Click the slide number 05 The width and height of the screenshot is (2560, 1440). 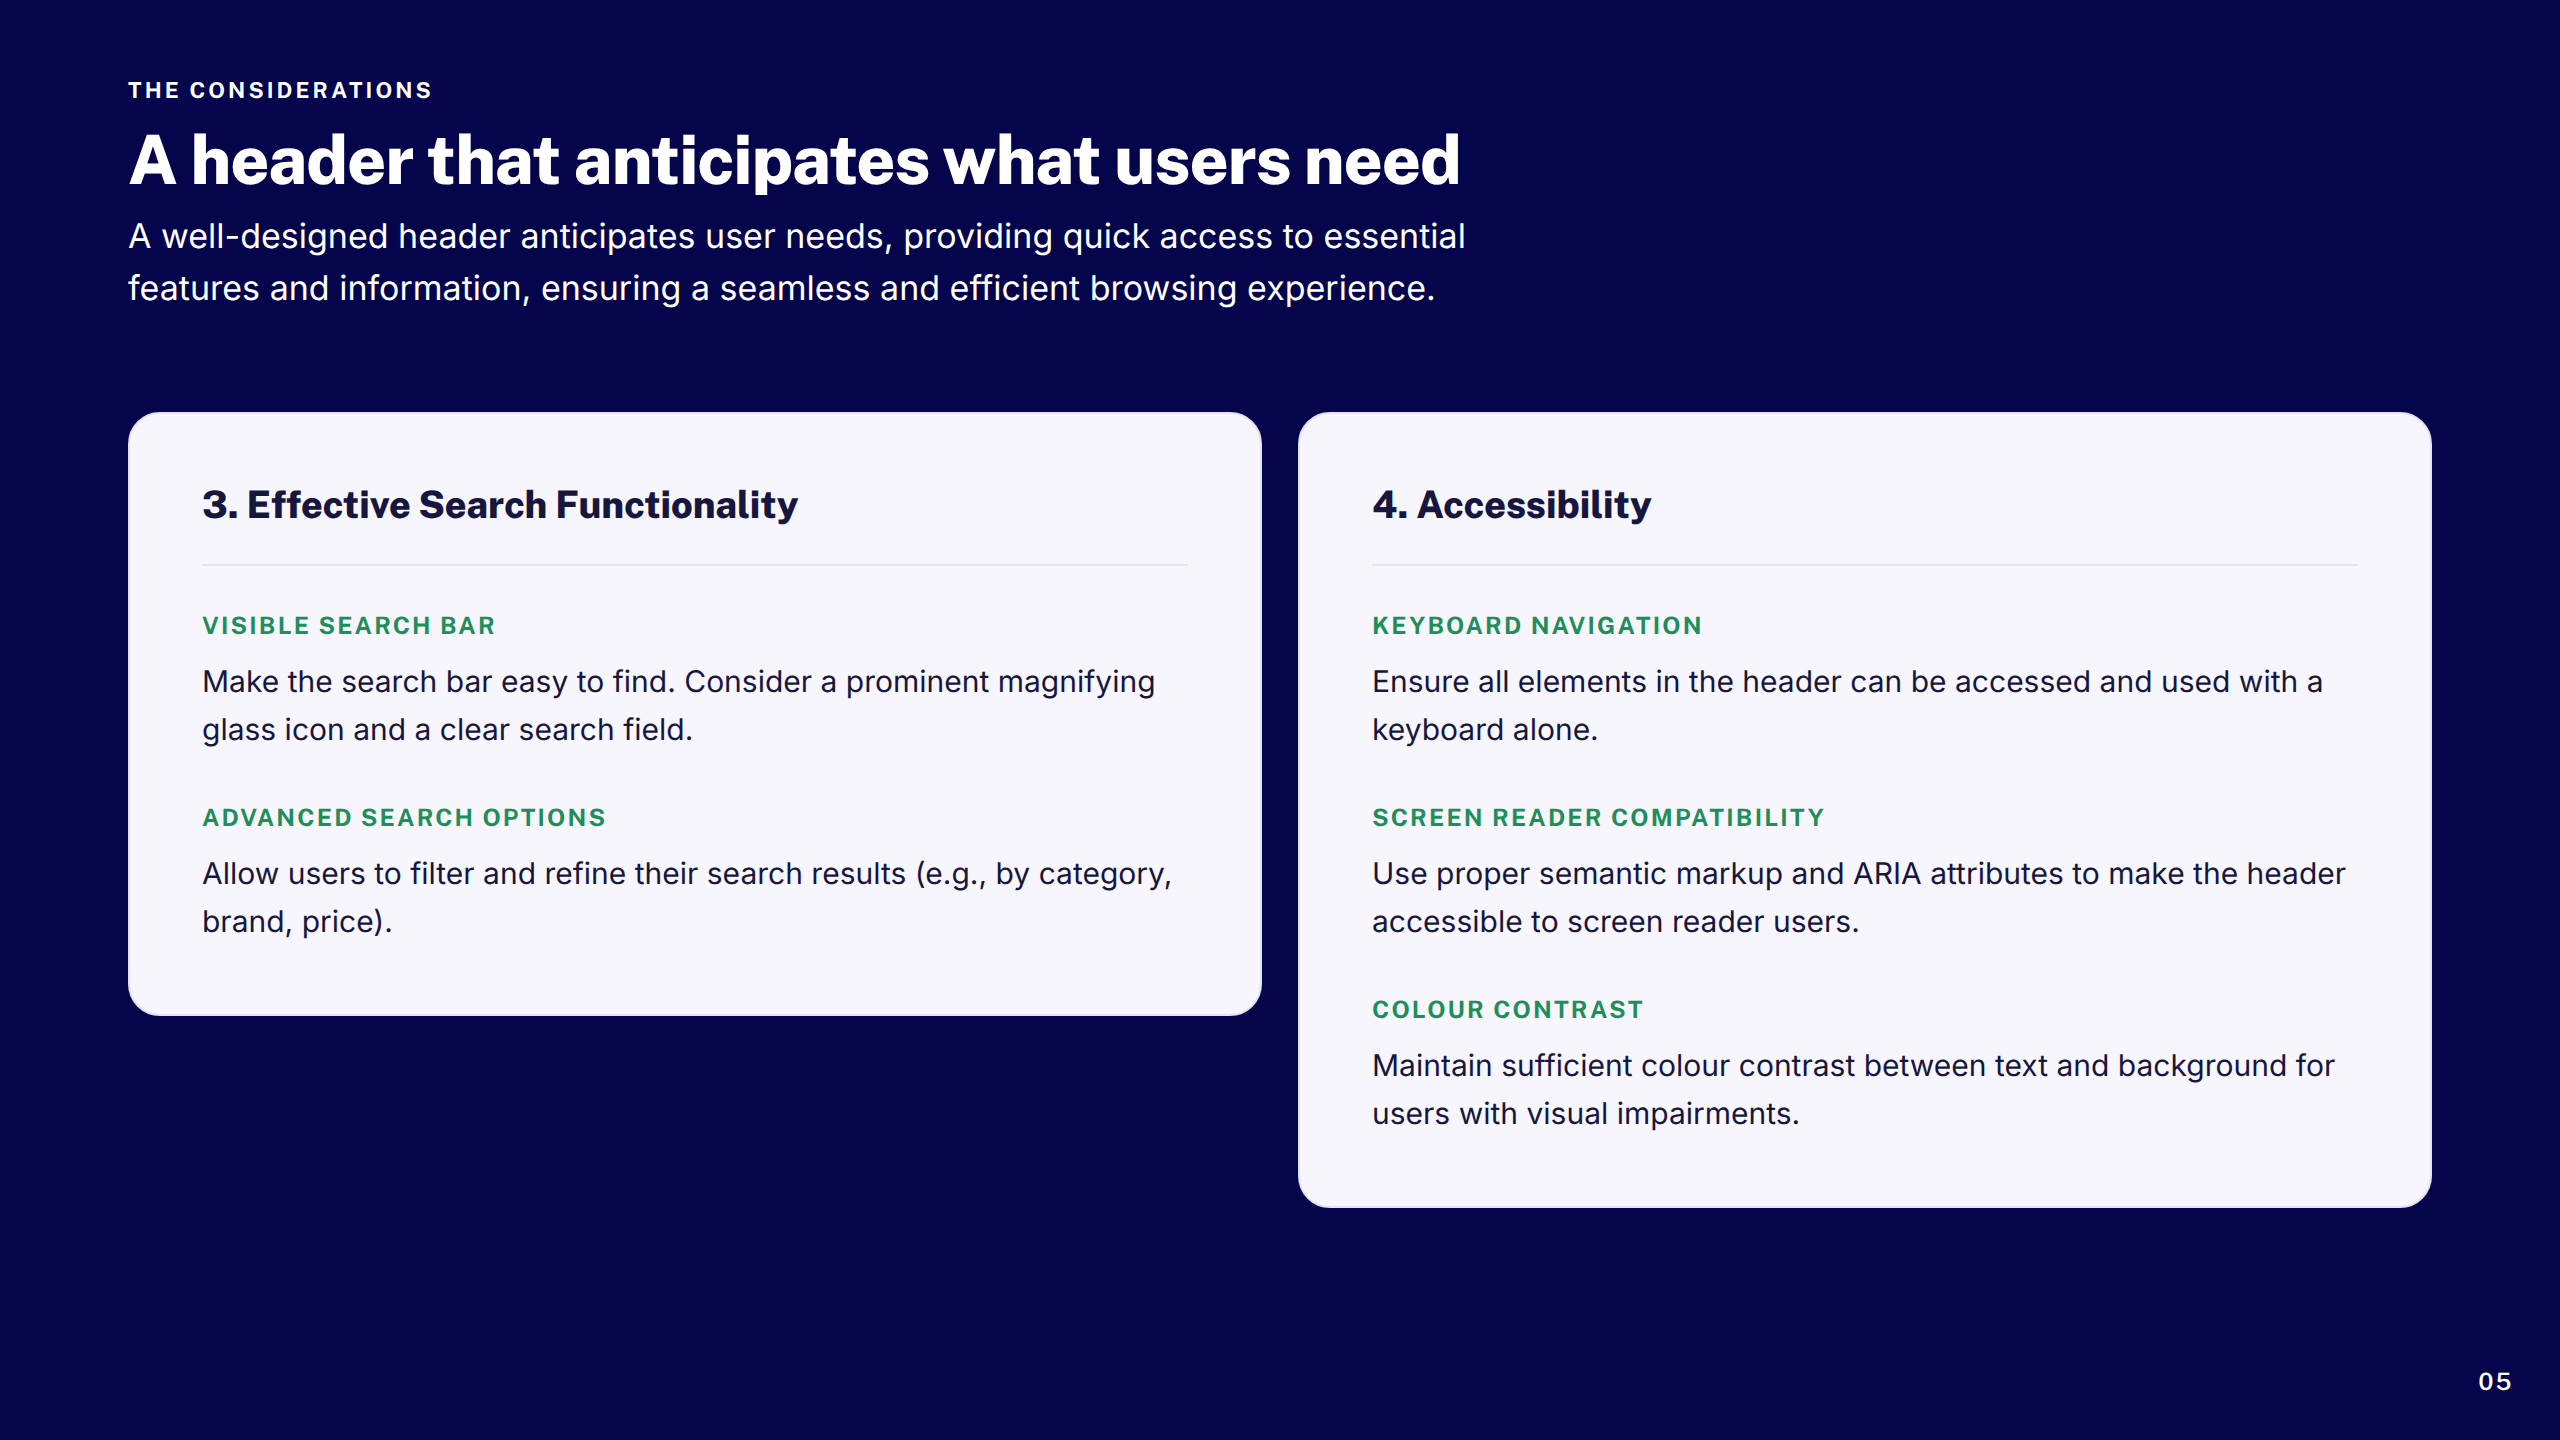(x=2494, y=1382)
